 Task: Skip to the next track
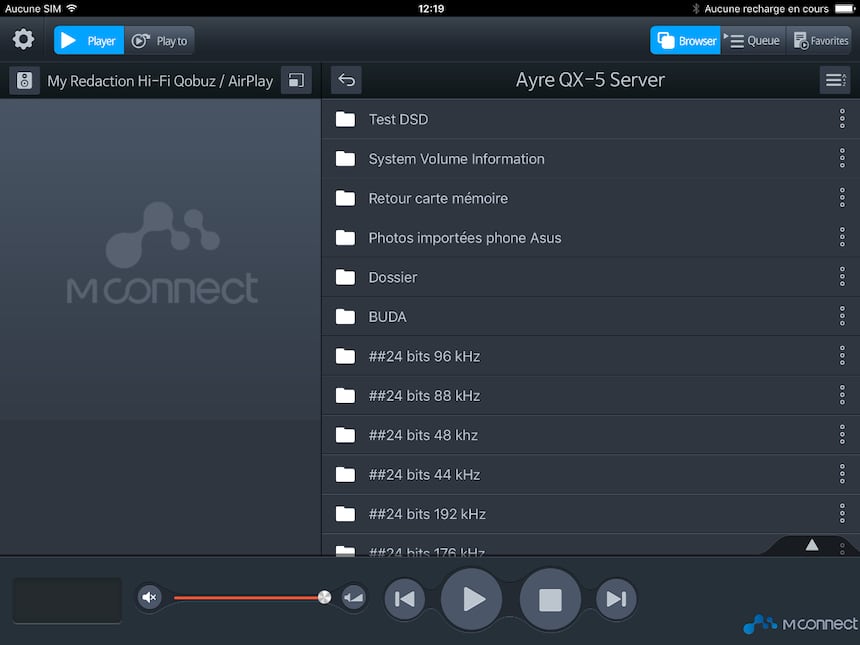tap(616, 598)
